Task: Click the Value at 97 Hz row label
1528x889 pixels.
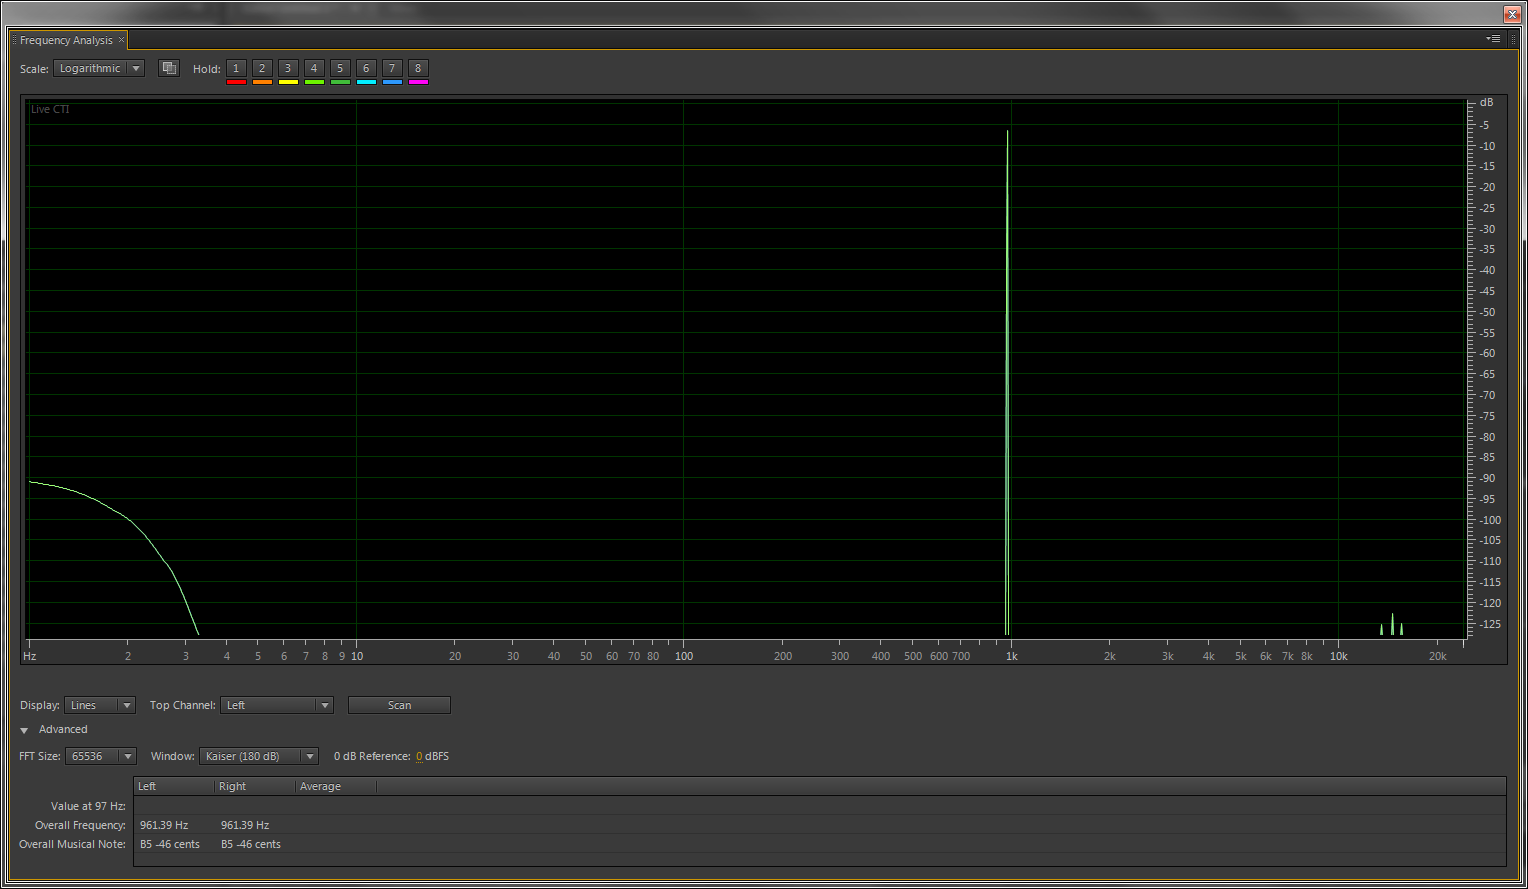Action: (x=88, y=806)
